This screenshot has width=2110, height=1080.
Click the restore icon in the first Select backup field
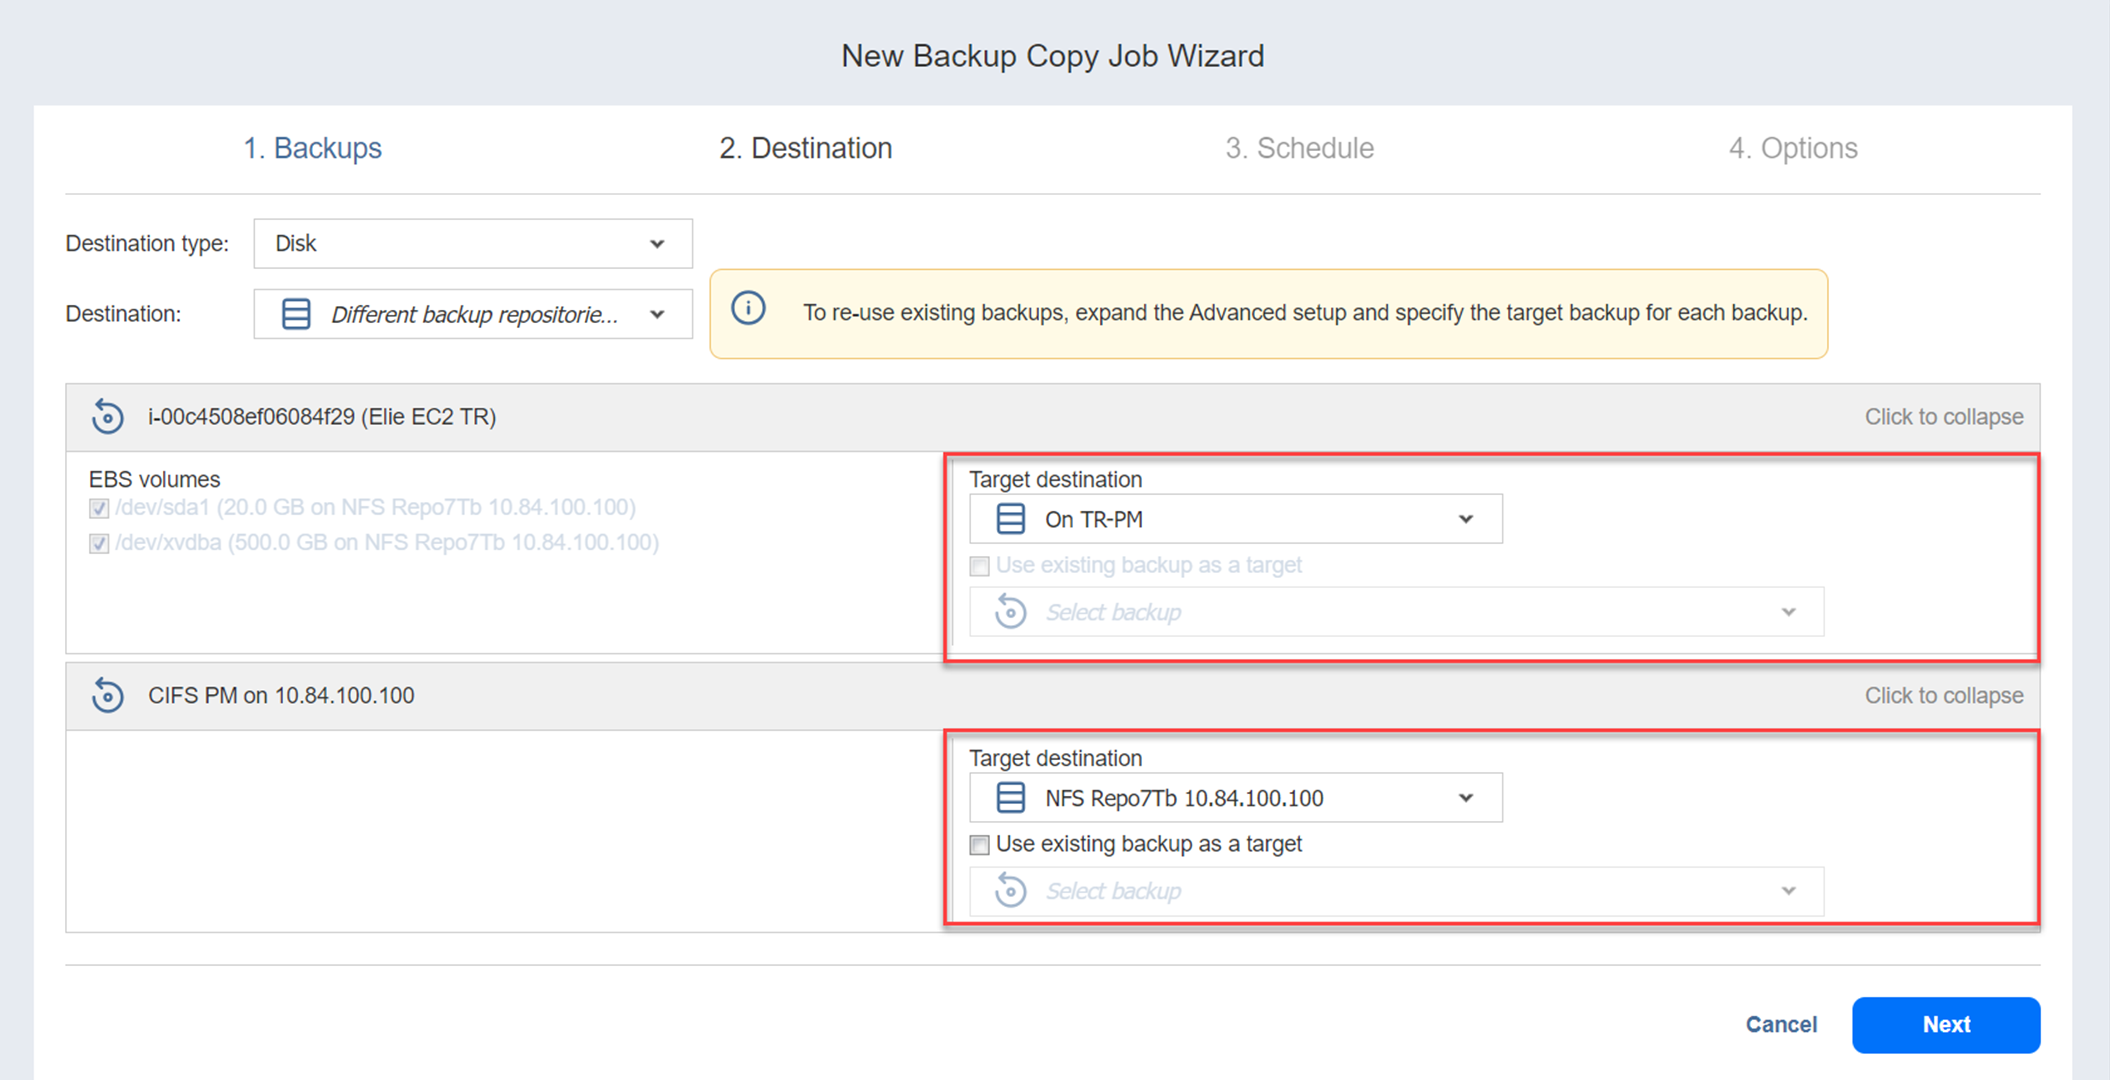tap(1010, 612)
